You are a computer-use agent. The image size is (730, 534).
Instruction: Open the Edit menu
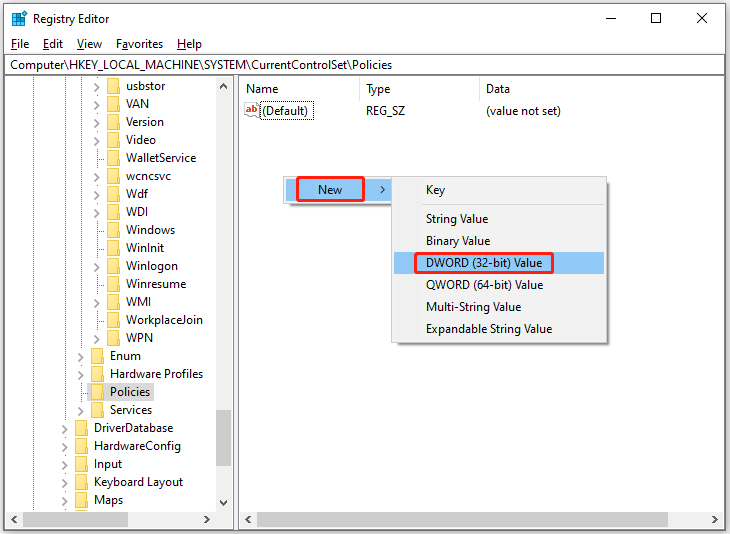[x=53, y=44]
